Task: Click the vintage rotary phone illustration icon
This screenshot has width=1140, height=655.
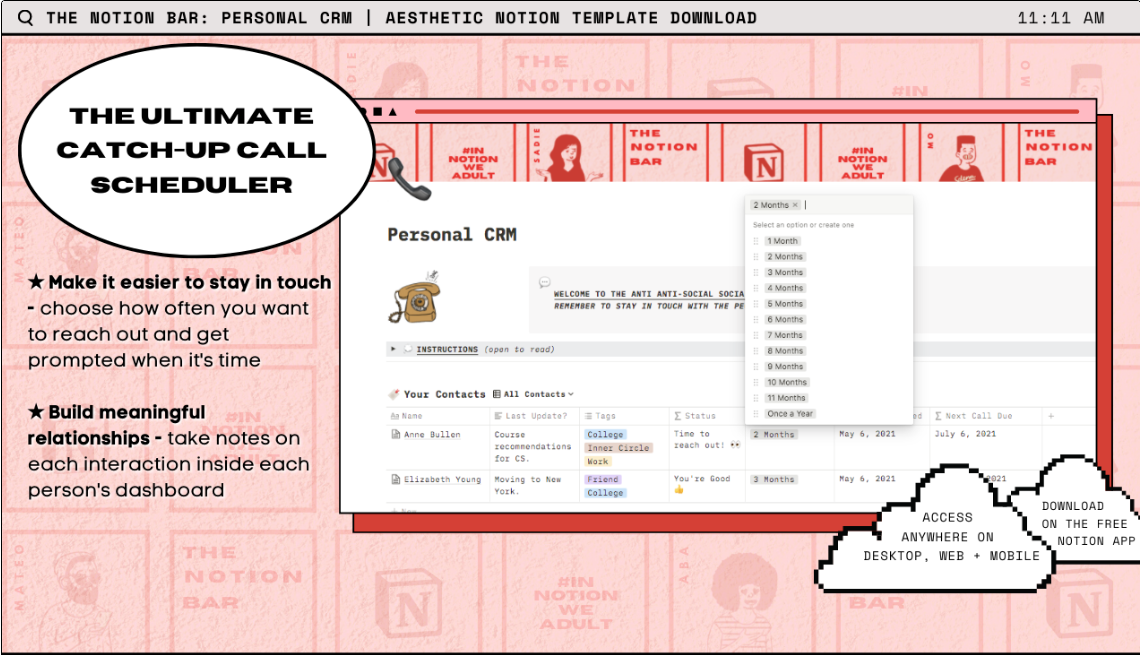Action: tap(416, 301)
